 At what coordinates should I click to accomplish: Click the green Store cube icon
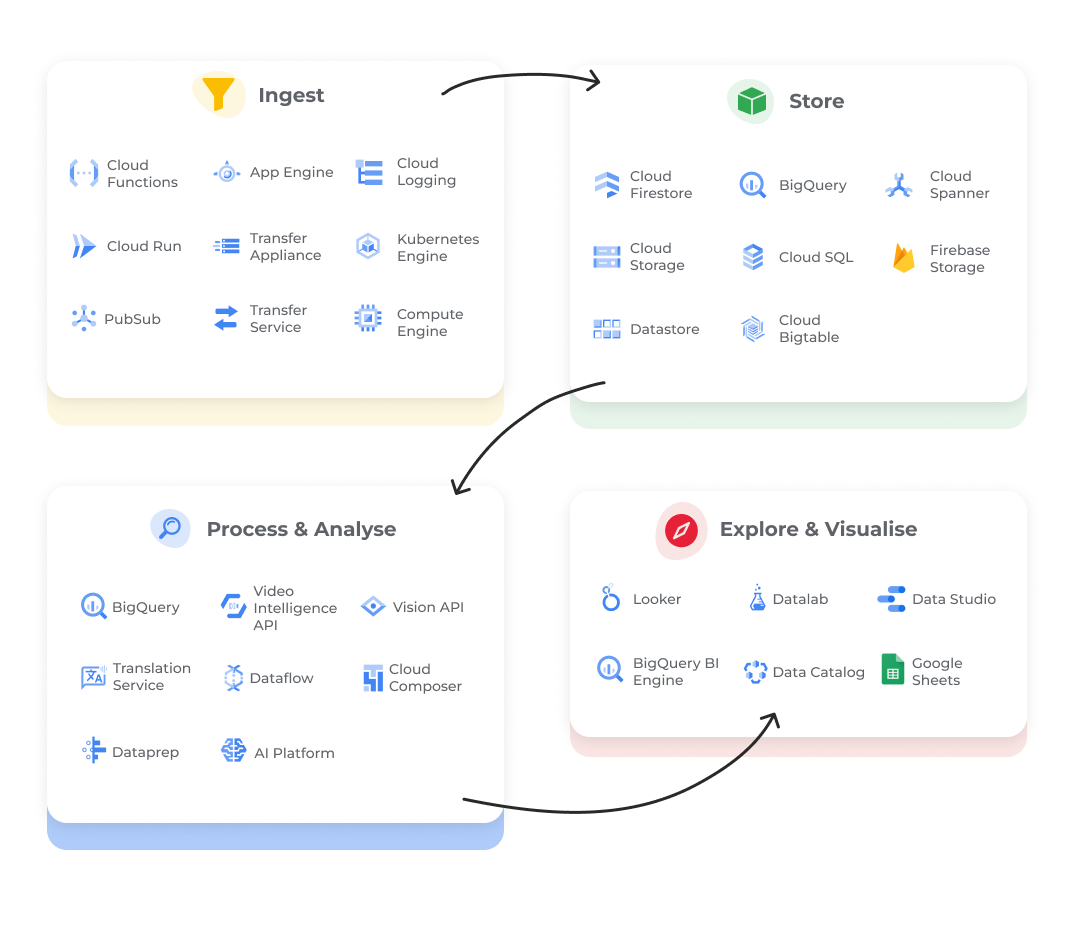[x=751, y=101]
